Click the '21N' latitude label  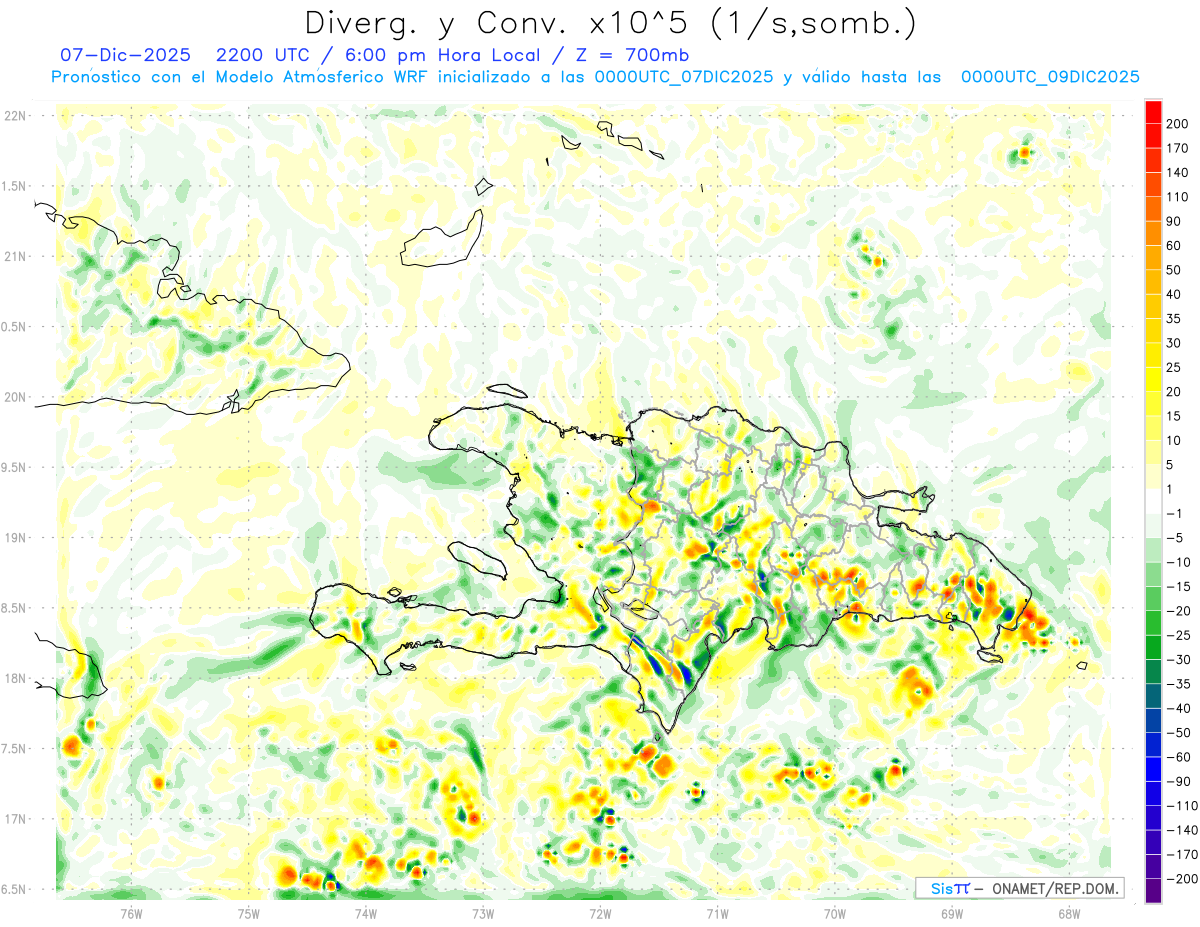pos(15,256)
